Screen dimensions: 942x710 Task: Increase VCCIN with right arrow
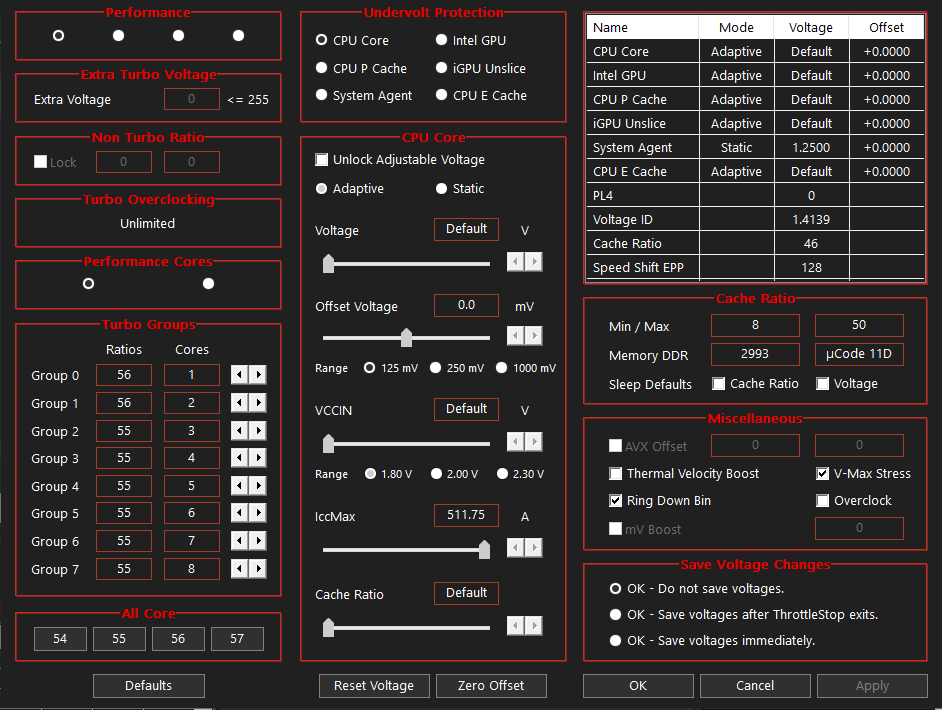click(534, 441)
